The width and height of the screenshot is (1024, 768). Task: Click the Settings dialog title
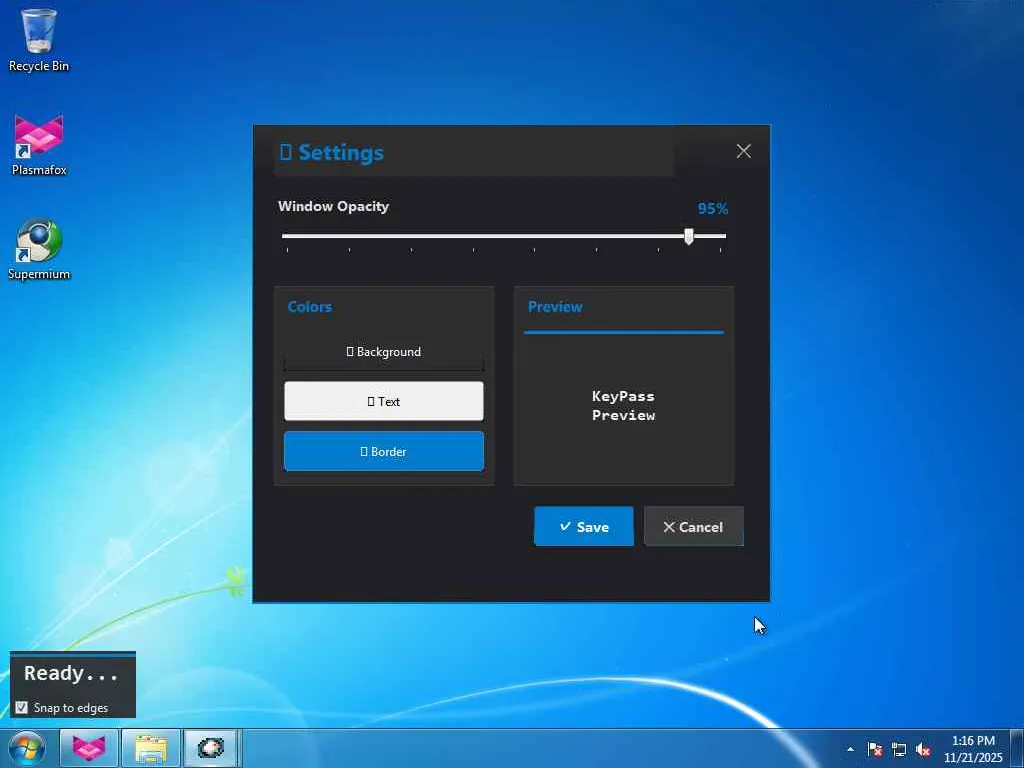pyautogui.click(x=332, y=152)
